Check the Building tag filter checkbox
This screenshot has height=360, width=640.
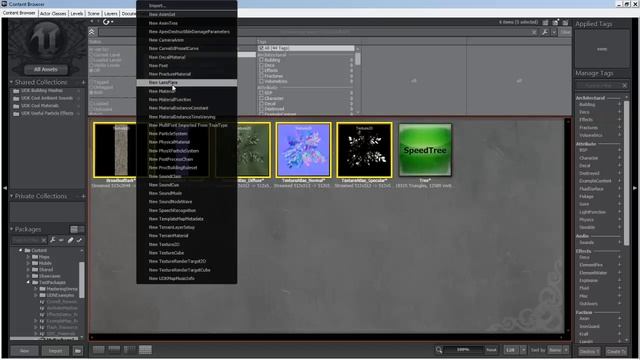[x=261, y=60]
